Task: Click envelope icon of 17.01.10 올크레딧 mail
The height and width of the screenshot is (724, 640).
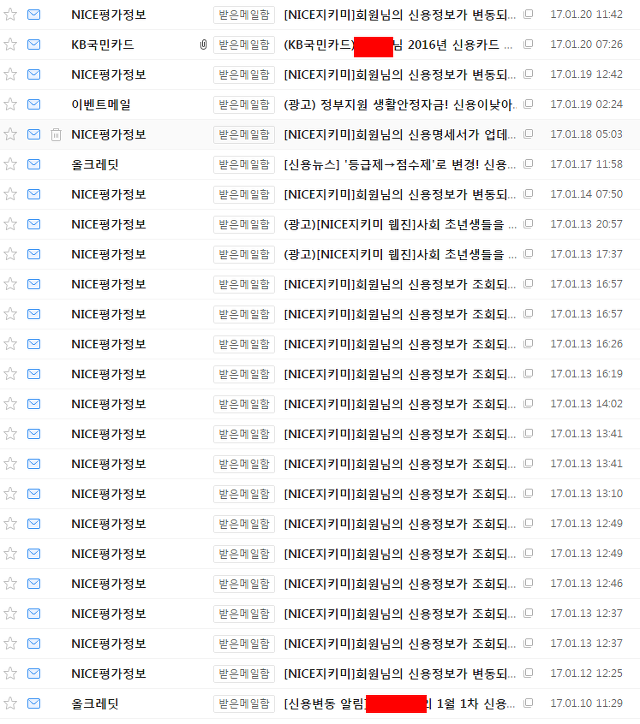Action: 33,703
